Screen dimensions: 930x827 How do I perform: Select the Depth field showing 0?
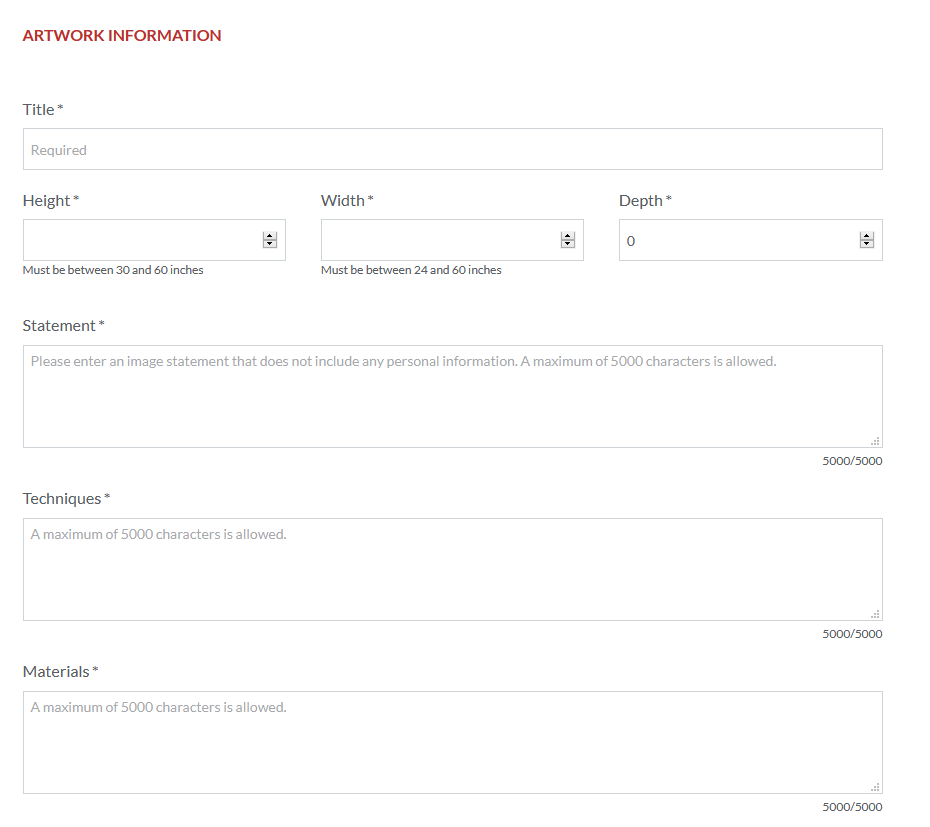[736, 240]
